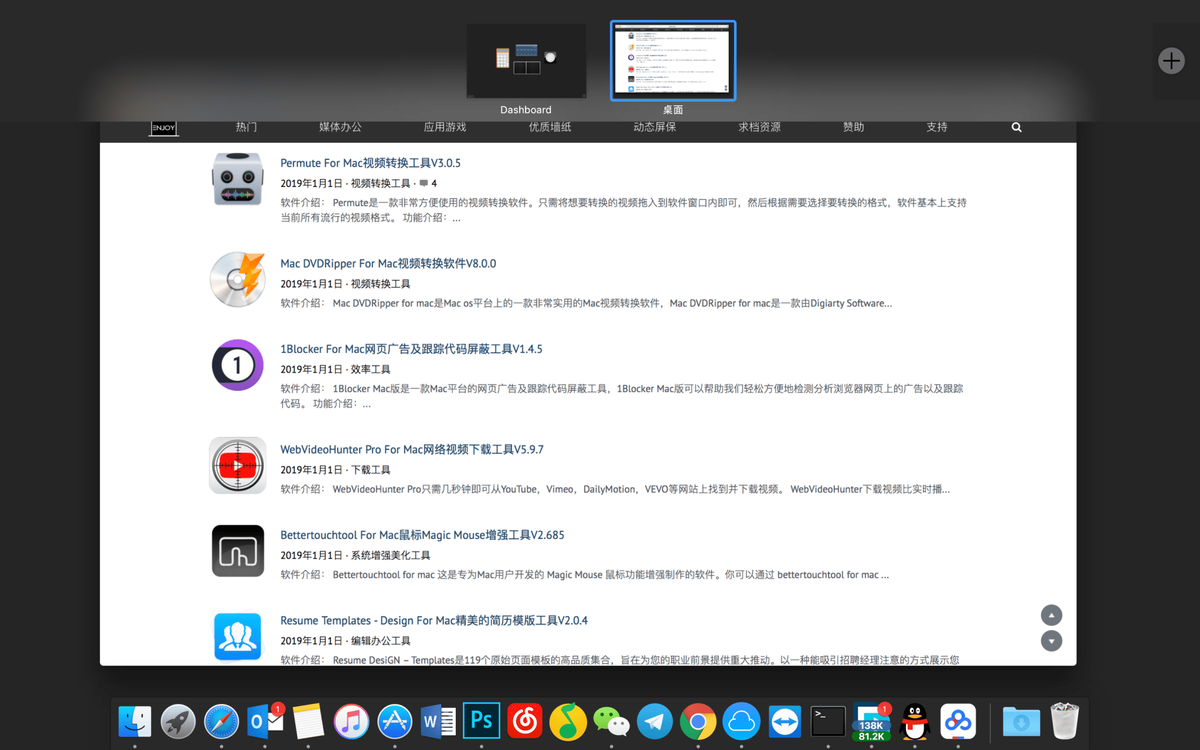1200x750 pixels.
Task: Launch Baidu Netdisk icon in Dock
Action: click(958, 721)
